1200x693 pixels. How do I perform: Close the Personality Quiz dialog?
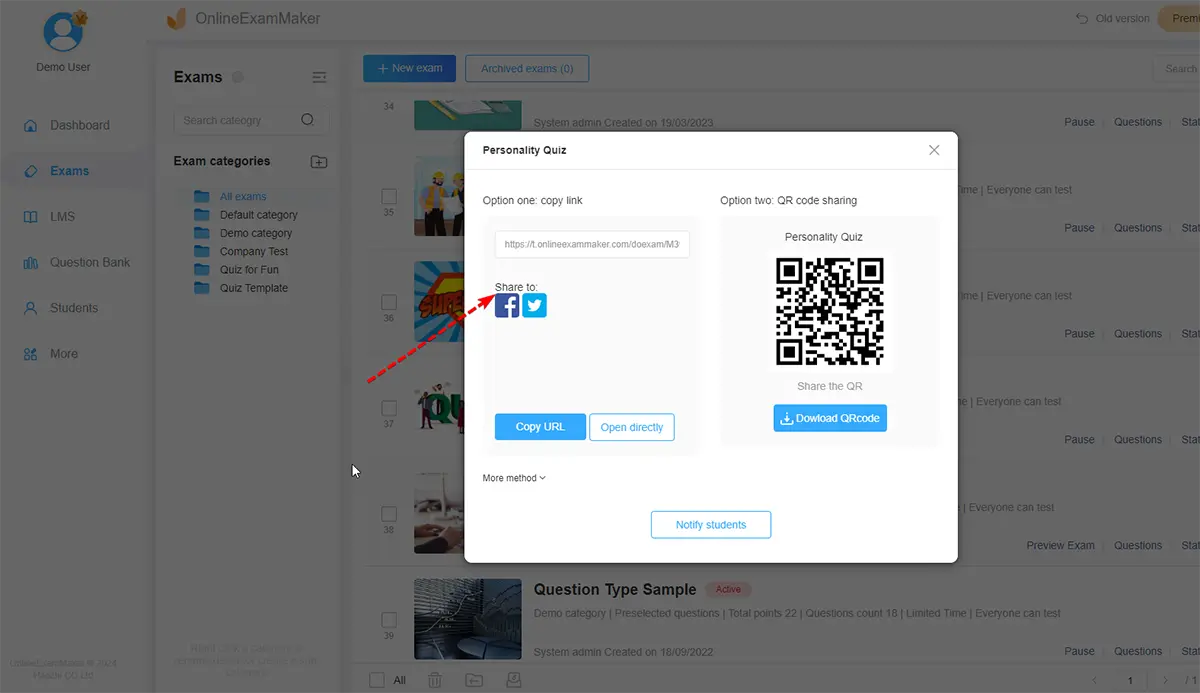934,150
